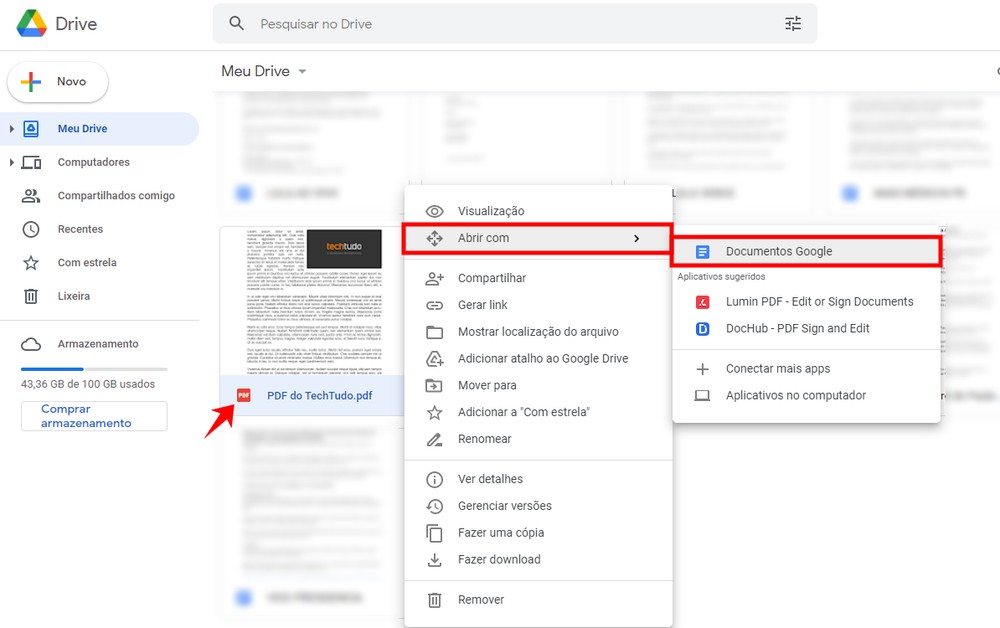1000x628 pixels.
Task: Click the storage usage progress bar
Action: coord(94,369)
